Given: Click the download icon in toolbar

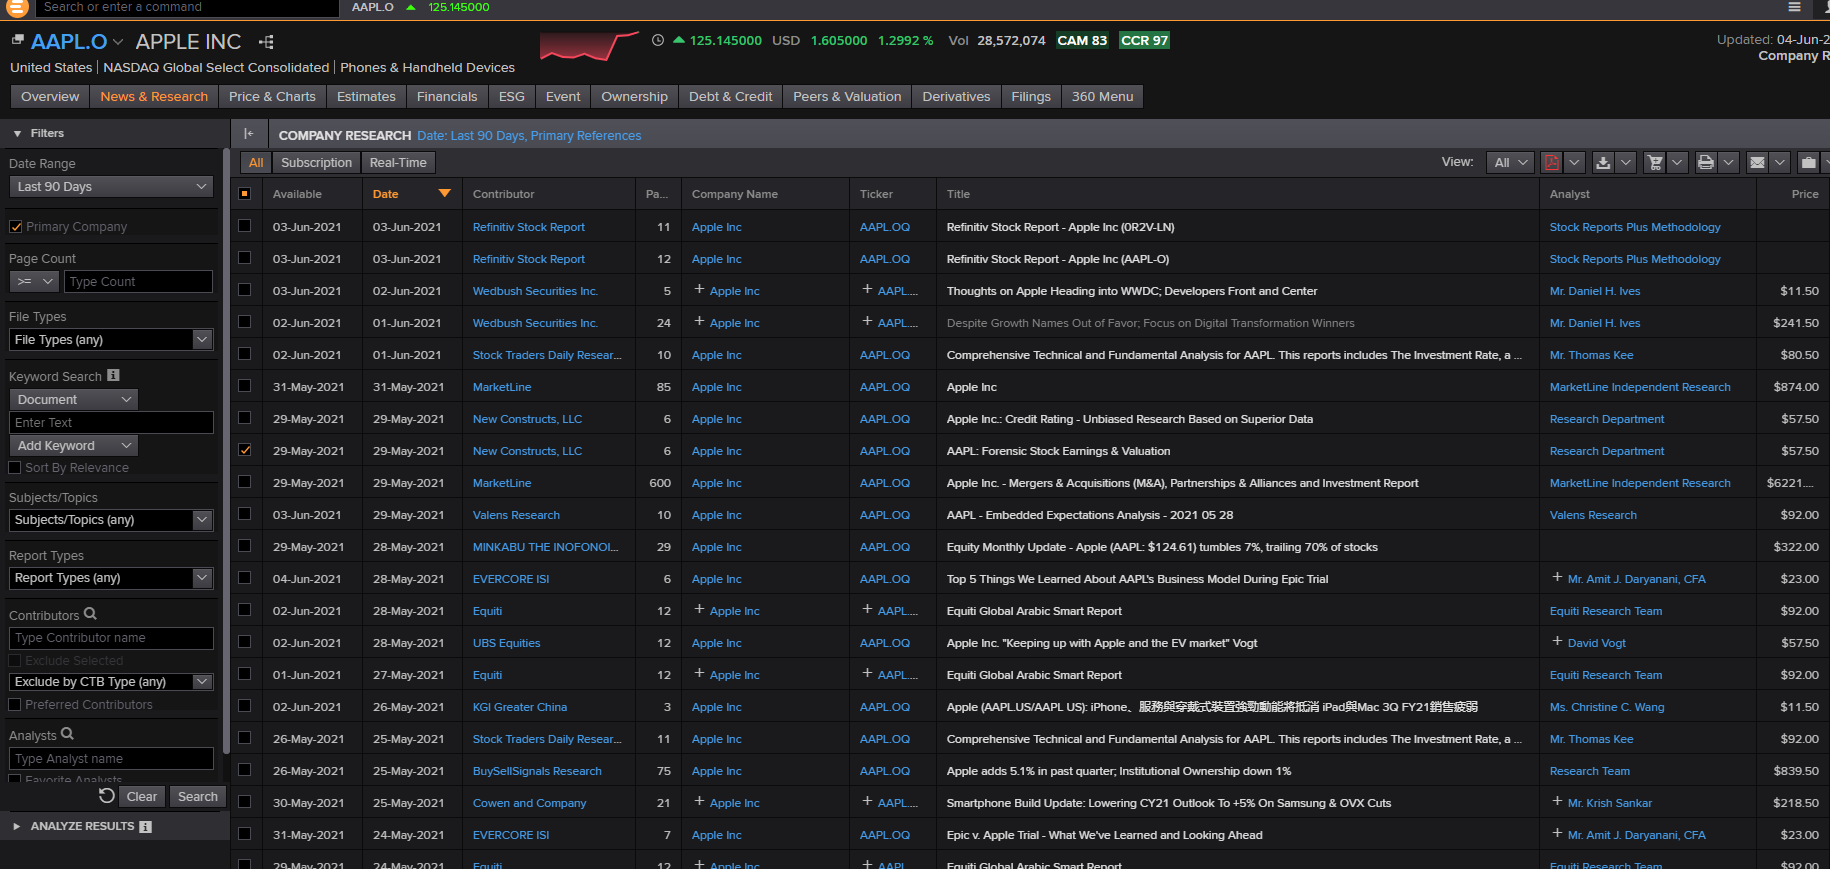Looking at the screenshot, I should click(x=1603, y=162).
